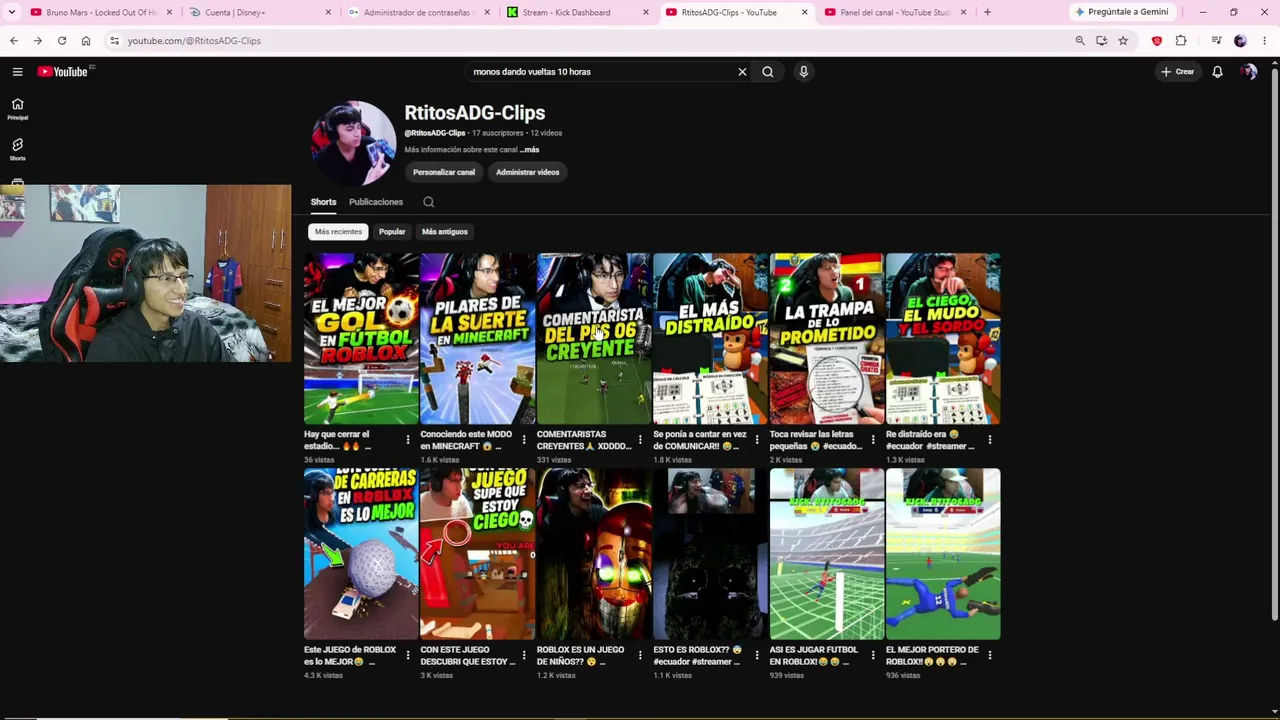
Task: Open YouTube notifications bell
Action: (1217, 72)
